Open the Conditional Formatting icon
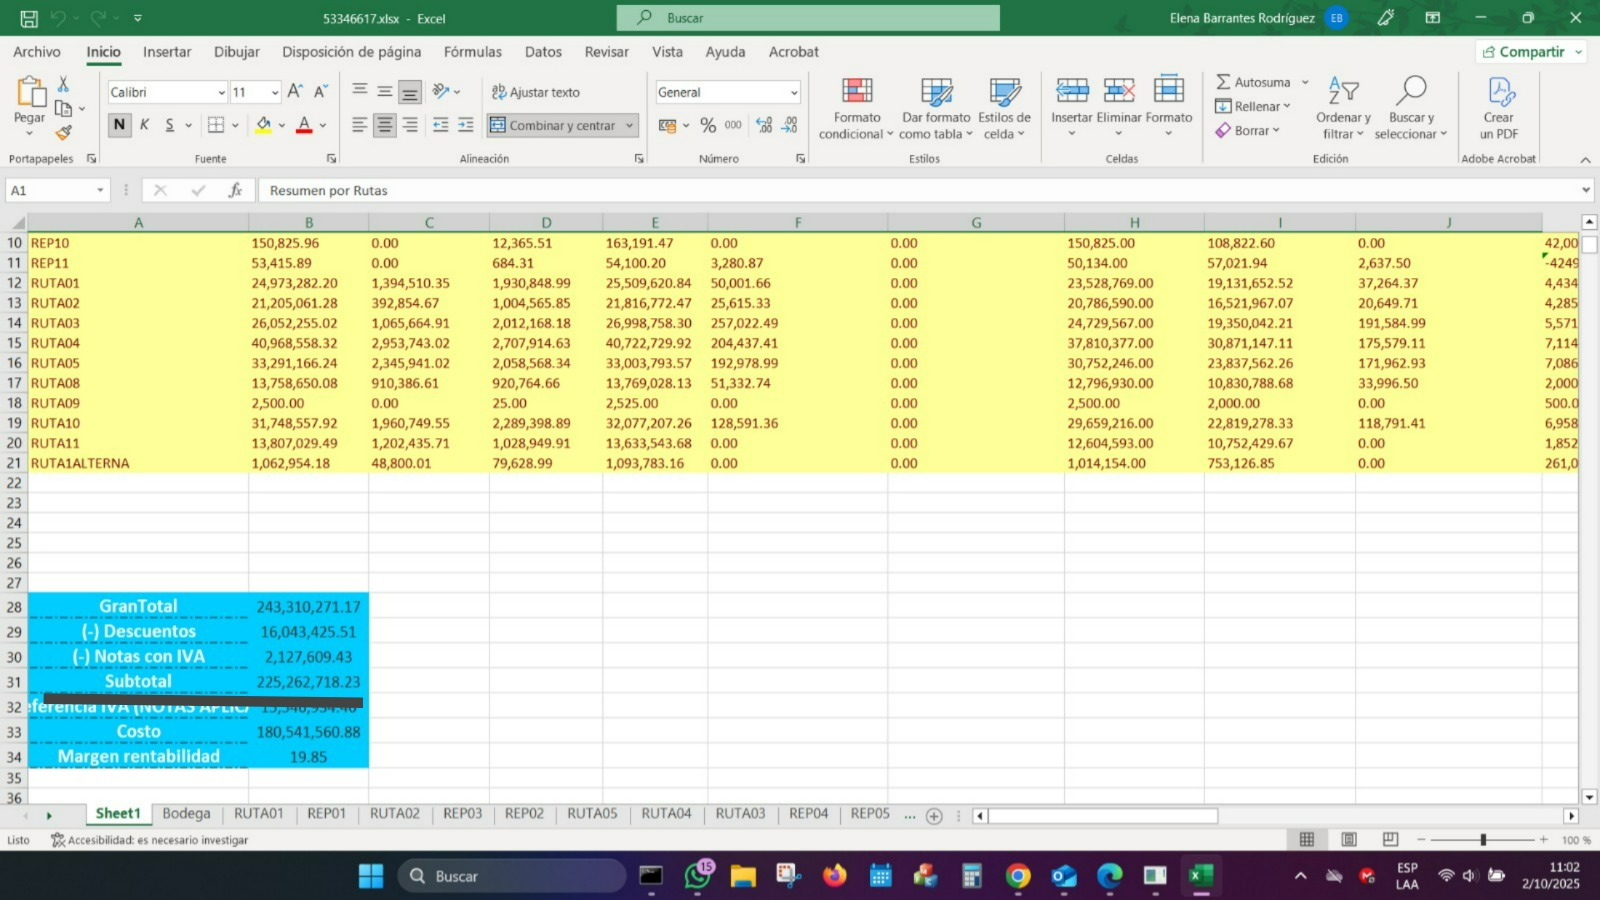Screen dimensions: 1600x900 tap(856, 92)
